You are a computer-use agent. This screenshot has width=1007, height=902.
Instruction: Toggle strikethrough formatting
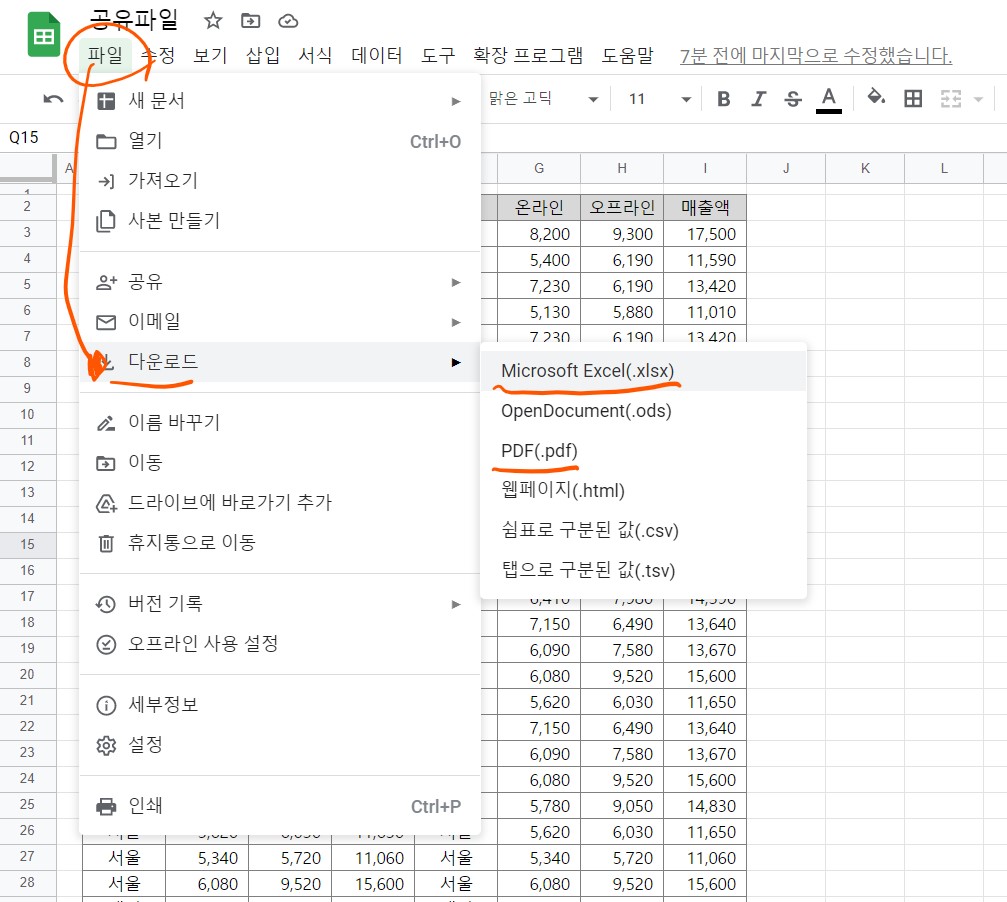click(x=793, y=98)
